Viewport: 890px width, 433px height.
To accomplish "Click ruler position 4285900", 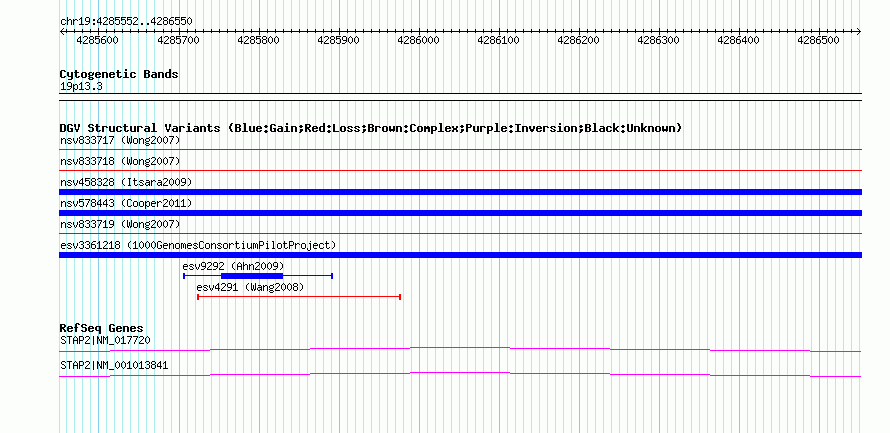I will pos(339,40).
